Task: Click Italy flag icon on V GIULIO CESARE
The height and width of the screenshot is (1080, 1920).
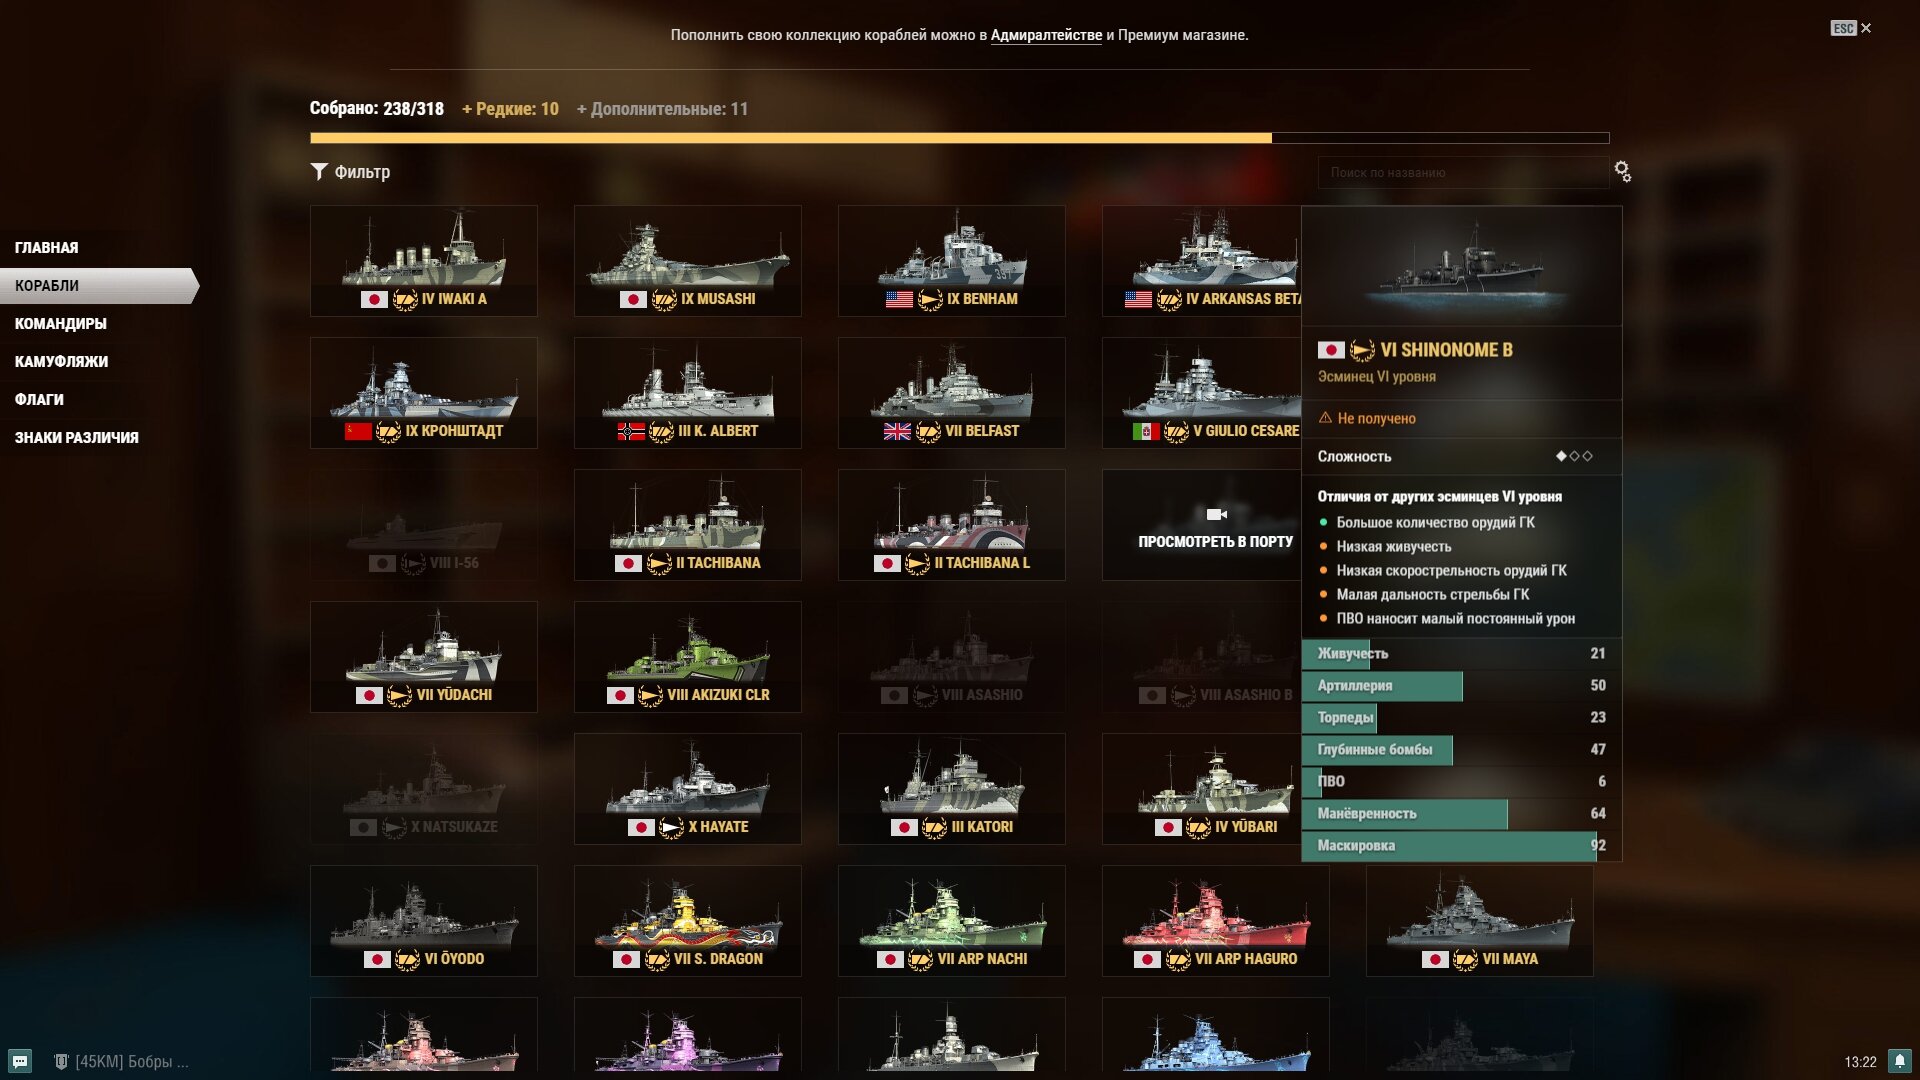Action: [x=1146, y=431]
